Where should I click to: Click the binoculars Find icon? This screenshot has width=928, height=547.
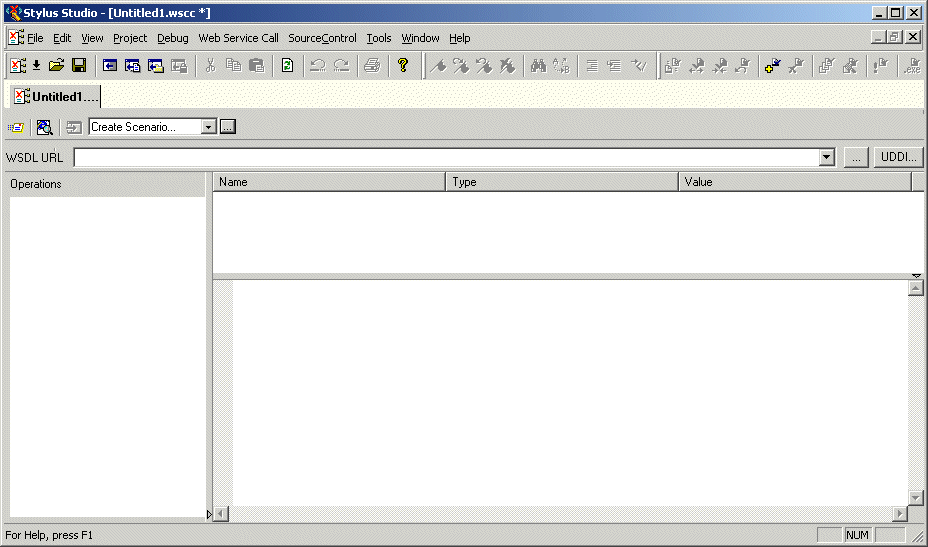pyautogui.click(x=538, y=66)
